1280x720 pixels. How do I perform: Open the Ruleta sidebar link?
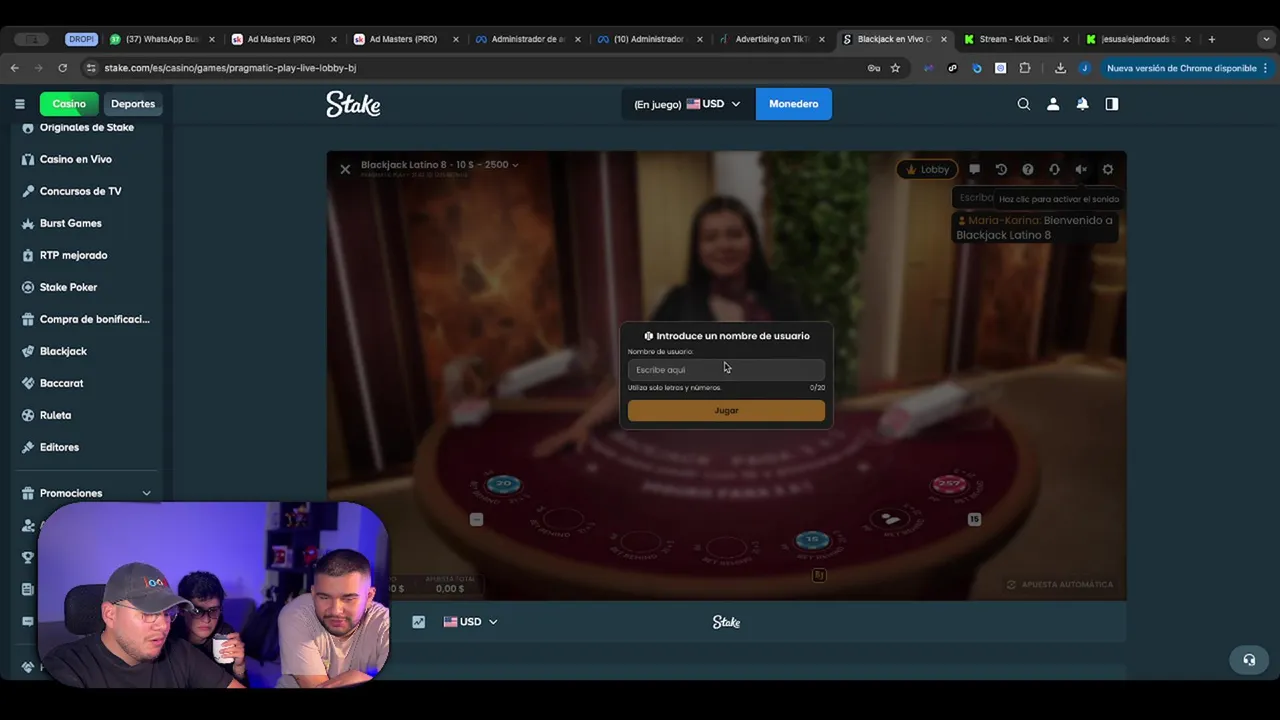pos(55,415)
